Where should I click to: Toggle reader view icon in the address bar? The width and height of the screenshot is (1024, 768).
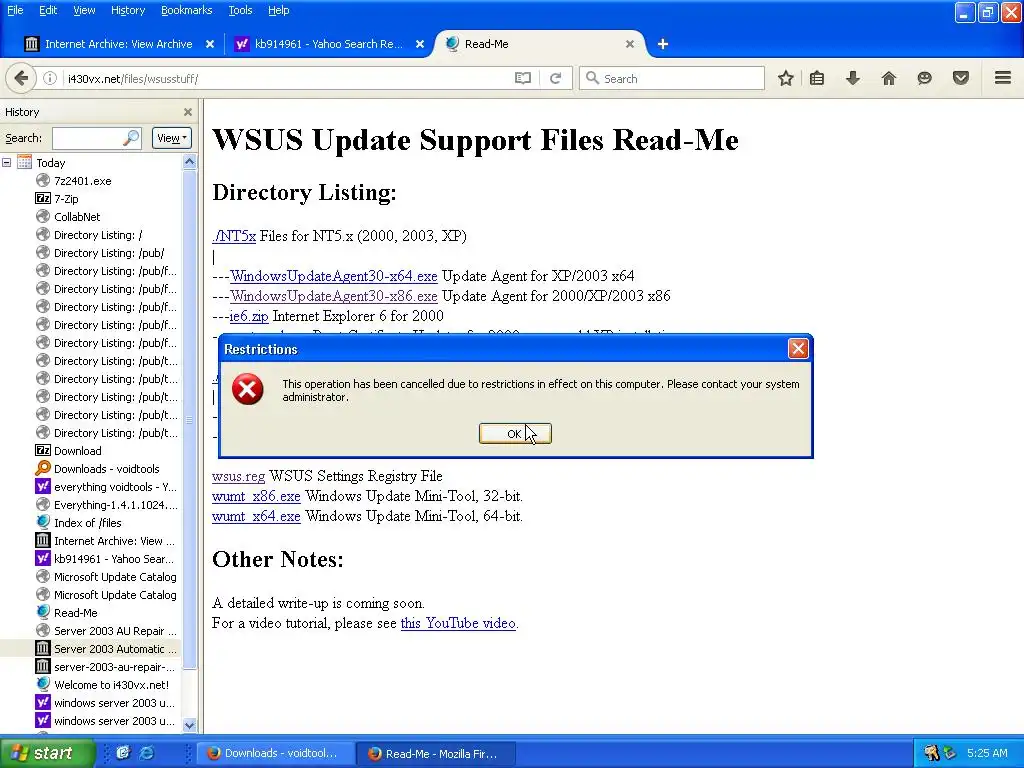pyautogui.click(x=522, y=78)
